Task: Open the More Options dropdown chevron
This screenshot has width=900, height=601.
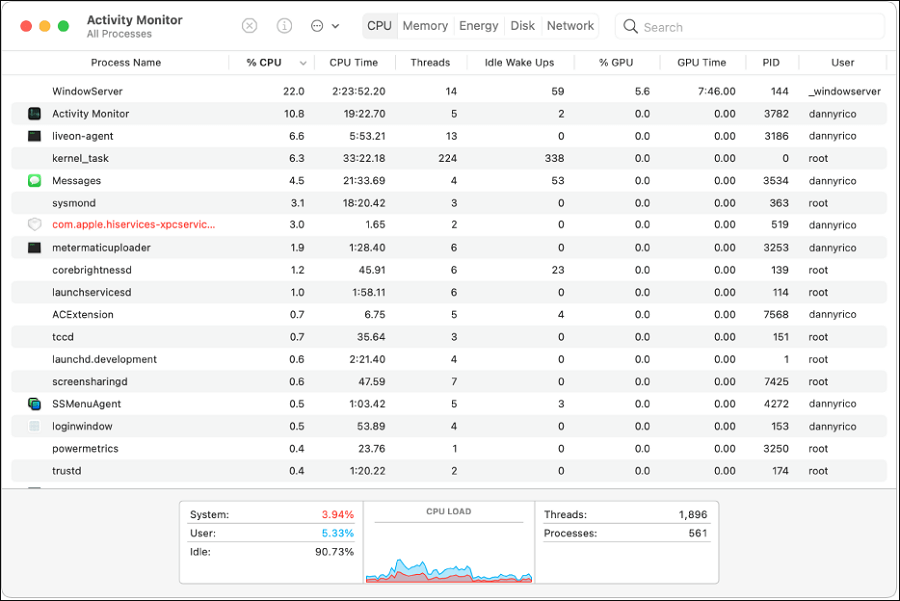Action: [x=333, y=25]
